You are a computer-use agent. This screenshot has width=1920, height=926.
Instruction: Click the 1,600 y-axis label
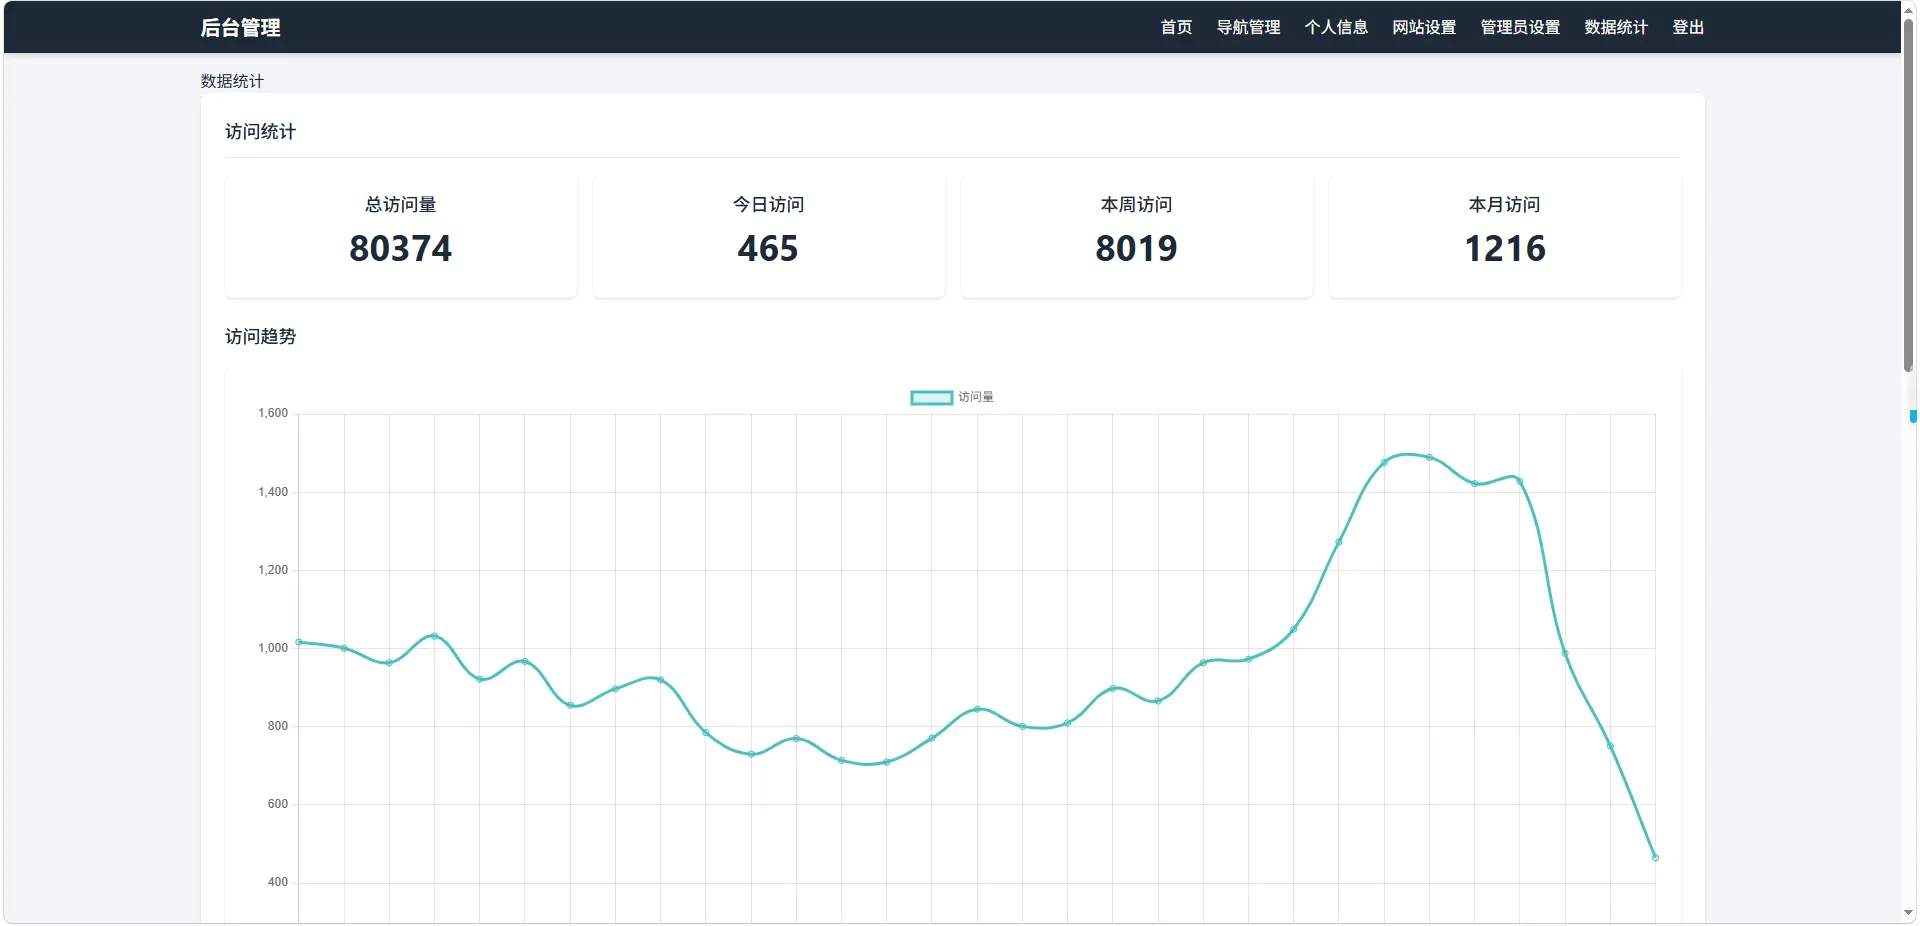[273, 413]
